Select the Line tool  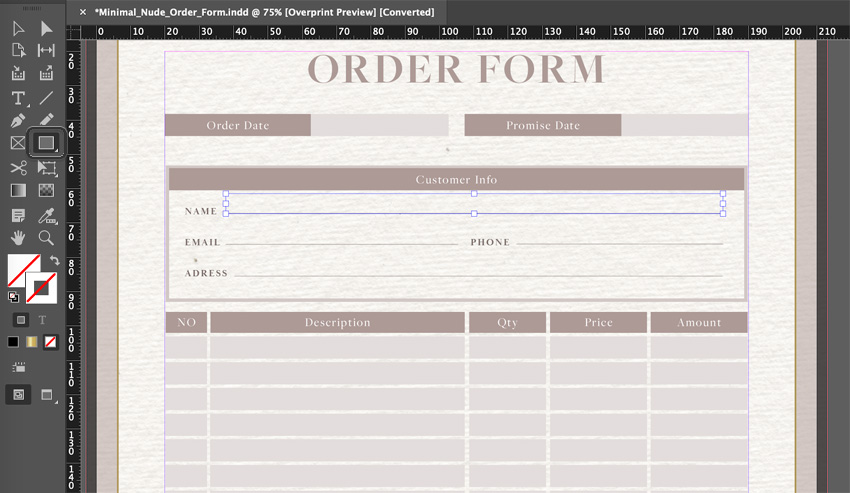46,98
